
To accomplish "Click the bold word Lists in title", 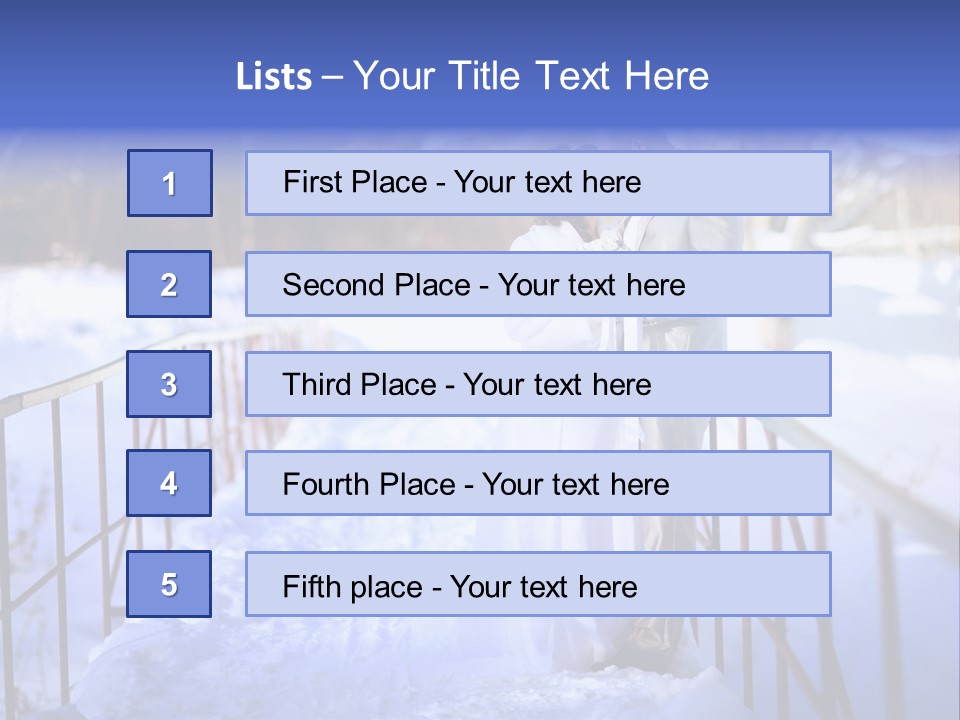I will tap(273, 77).
